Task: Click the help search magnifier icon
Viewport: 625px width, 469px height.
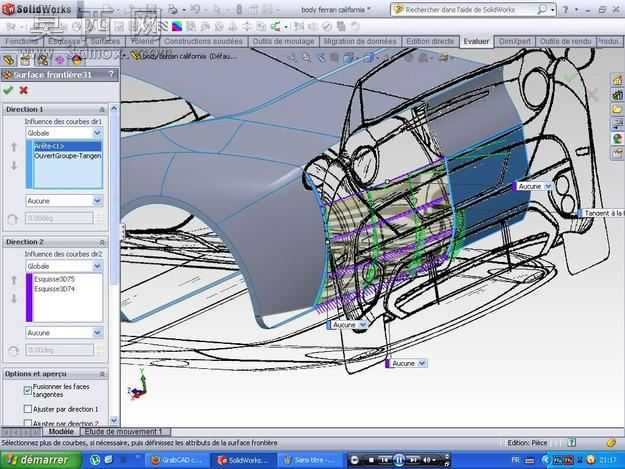Action: coord(542,10)
